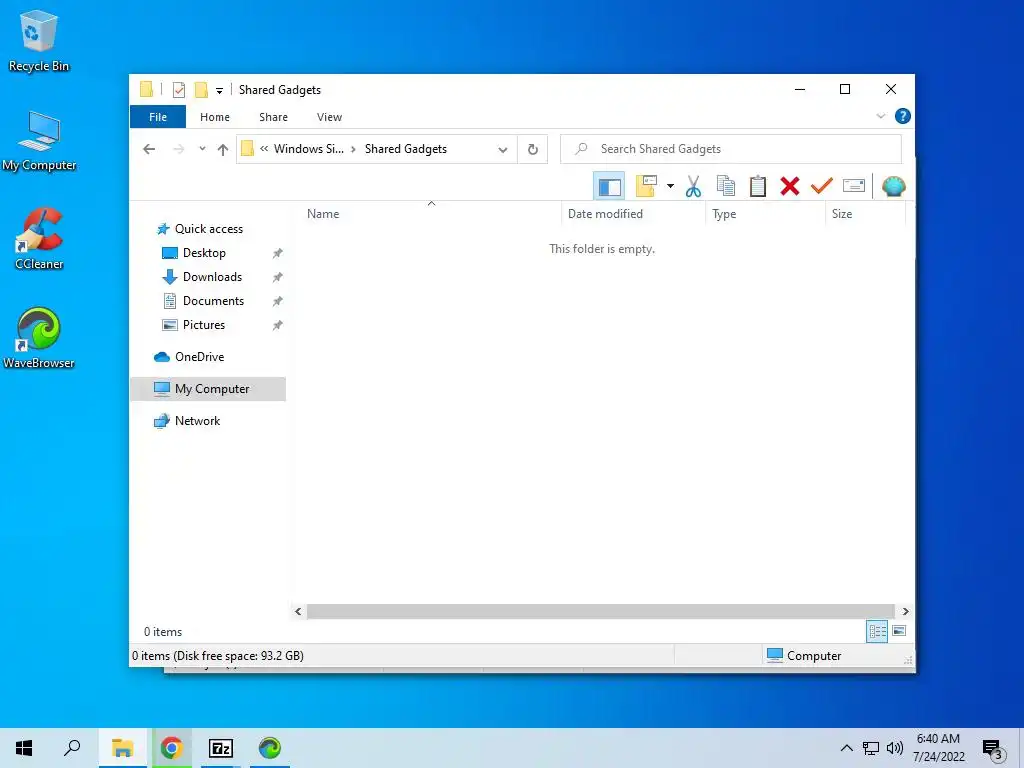
Task: Switch to the View ribbon tab
Action: coord(329,117)
